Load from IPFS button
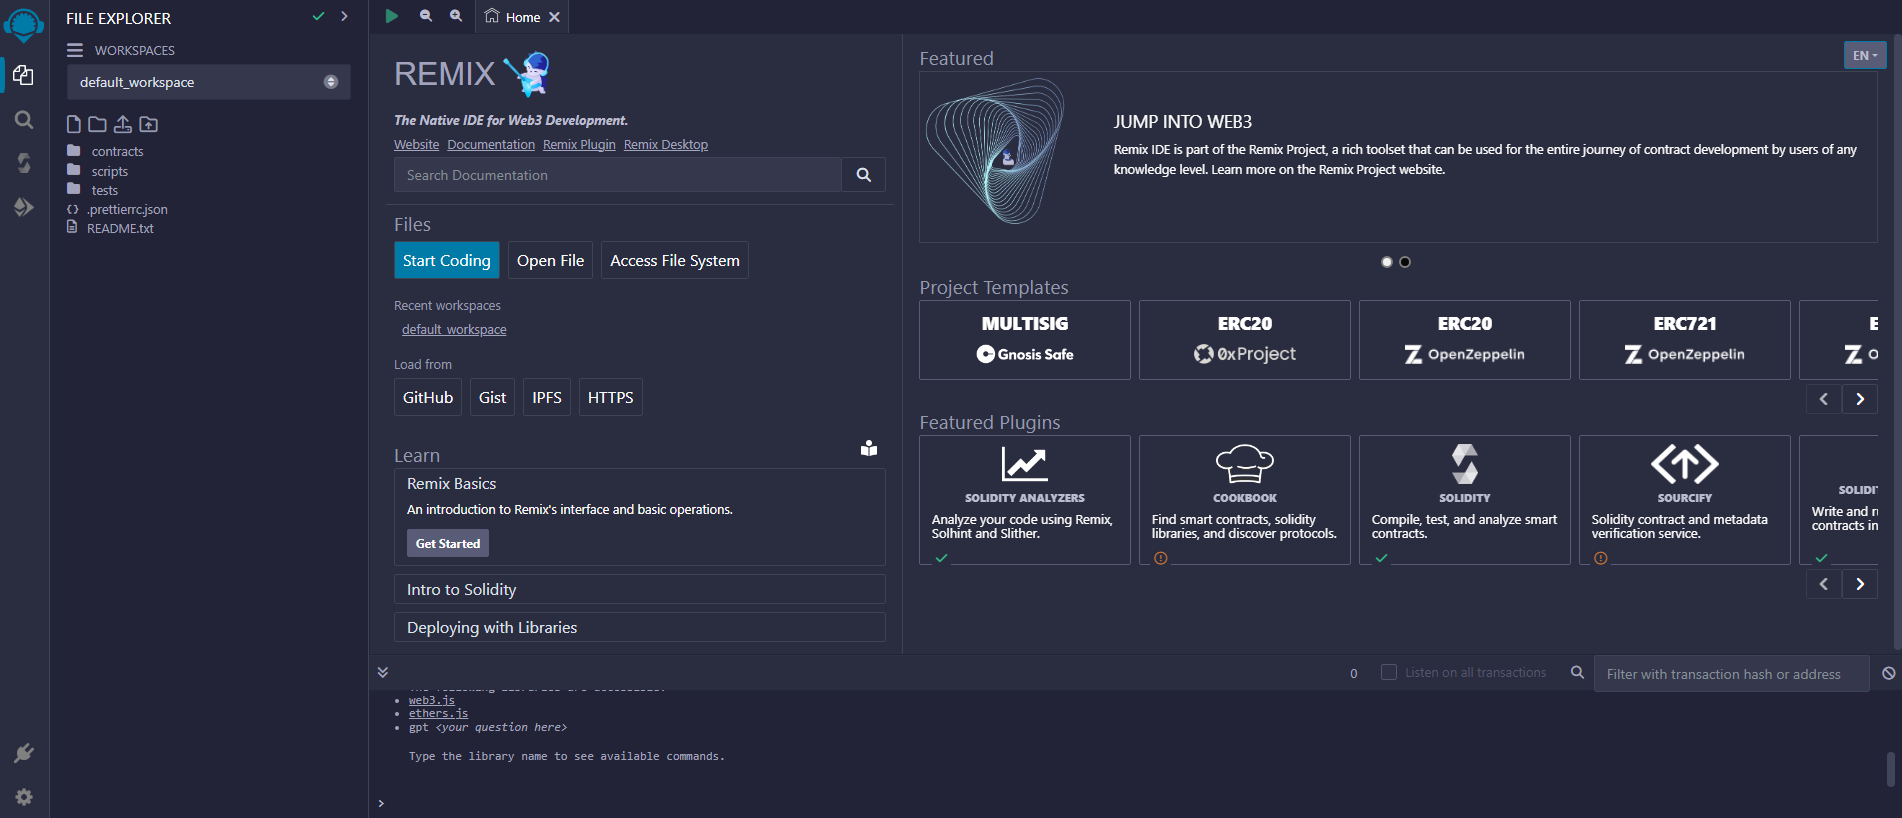The width and height of the screenshot is (1902, 818). pyautogui.click(x=547, y=397)
